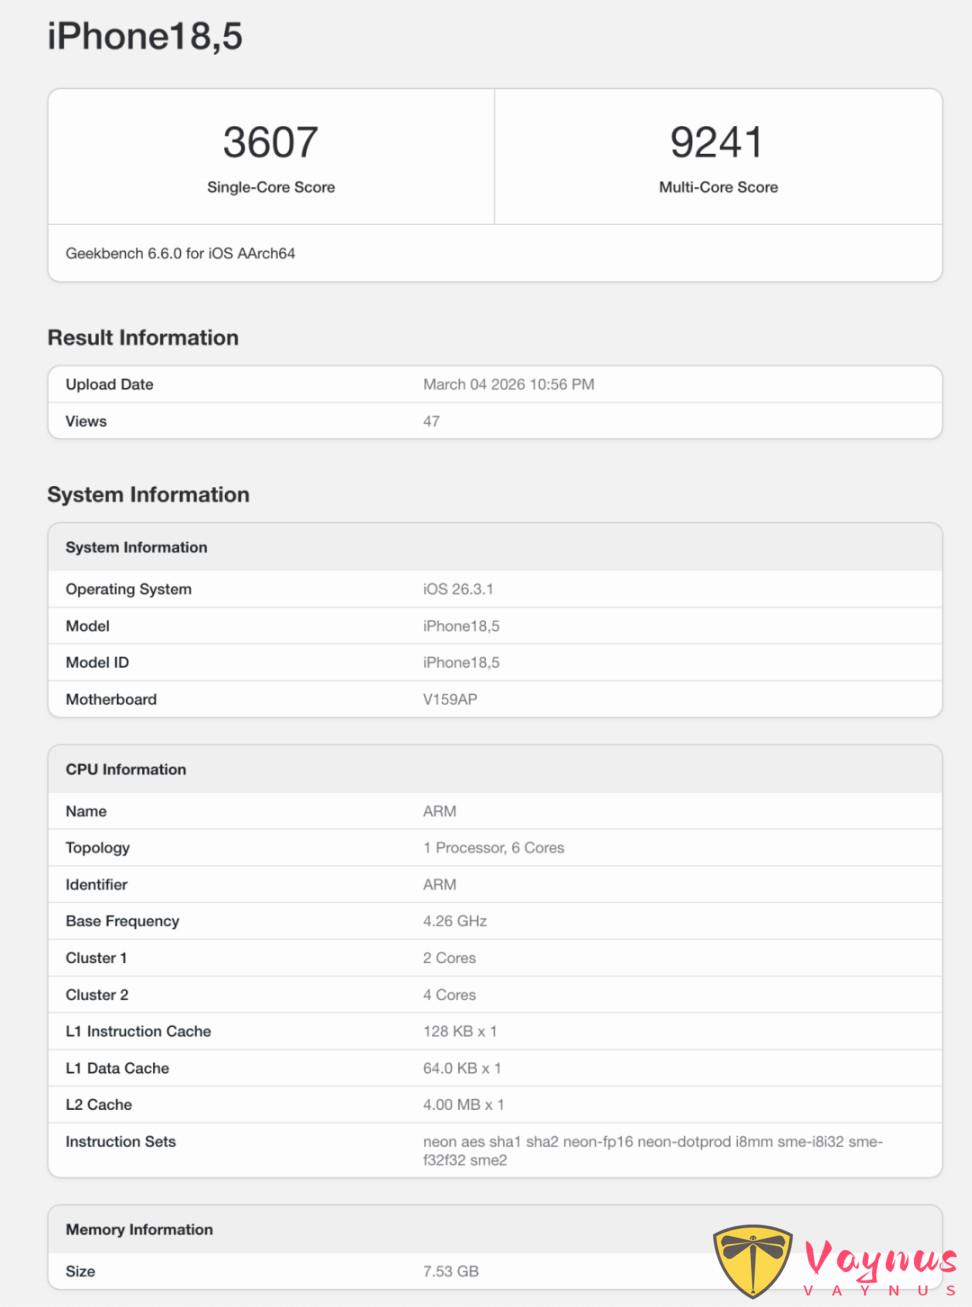
Task: Click the 4.26 GHz base frequency value
Action: point(455,921)
